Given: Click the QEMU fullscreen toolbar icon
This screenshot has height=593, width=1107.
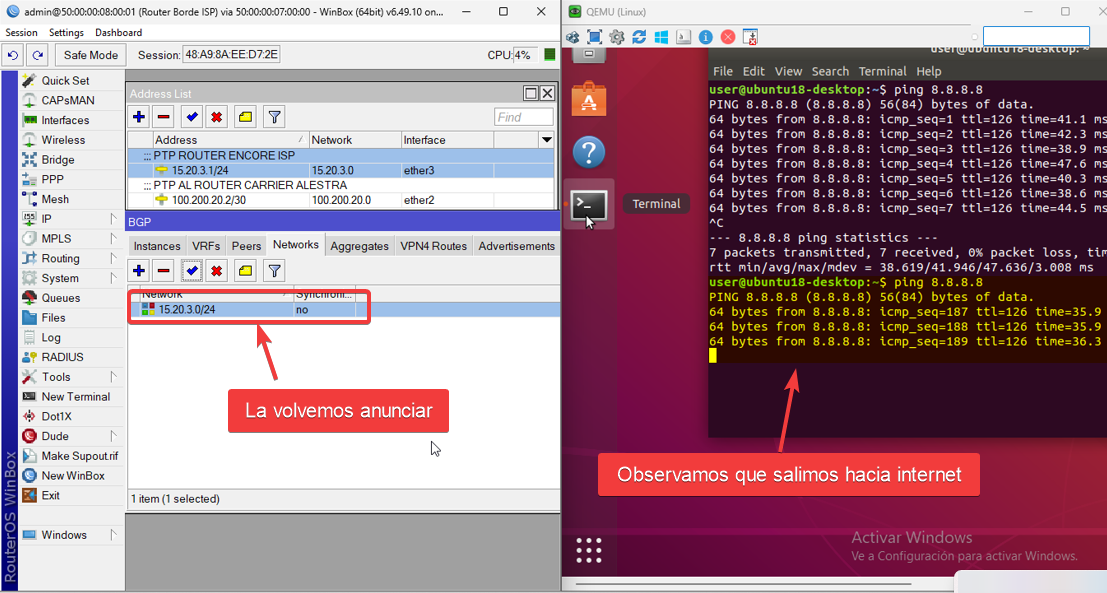Looking at the screenshot, I should [594, 37].
